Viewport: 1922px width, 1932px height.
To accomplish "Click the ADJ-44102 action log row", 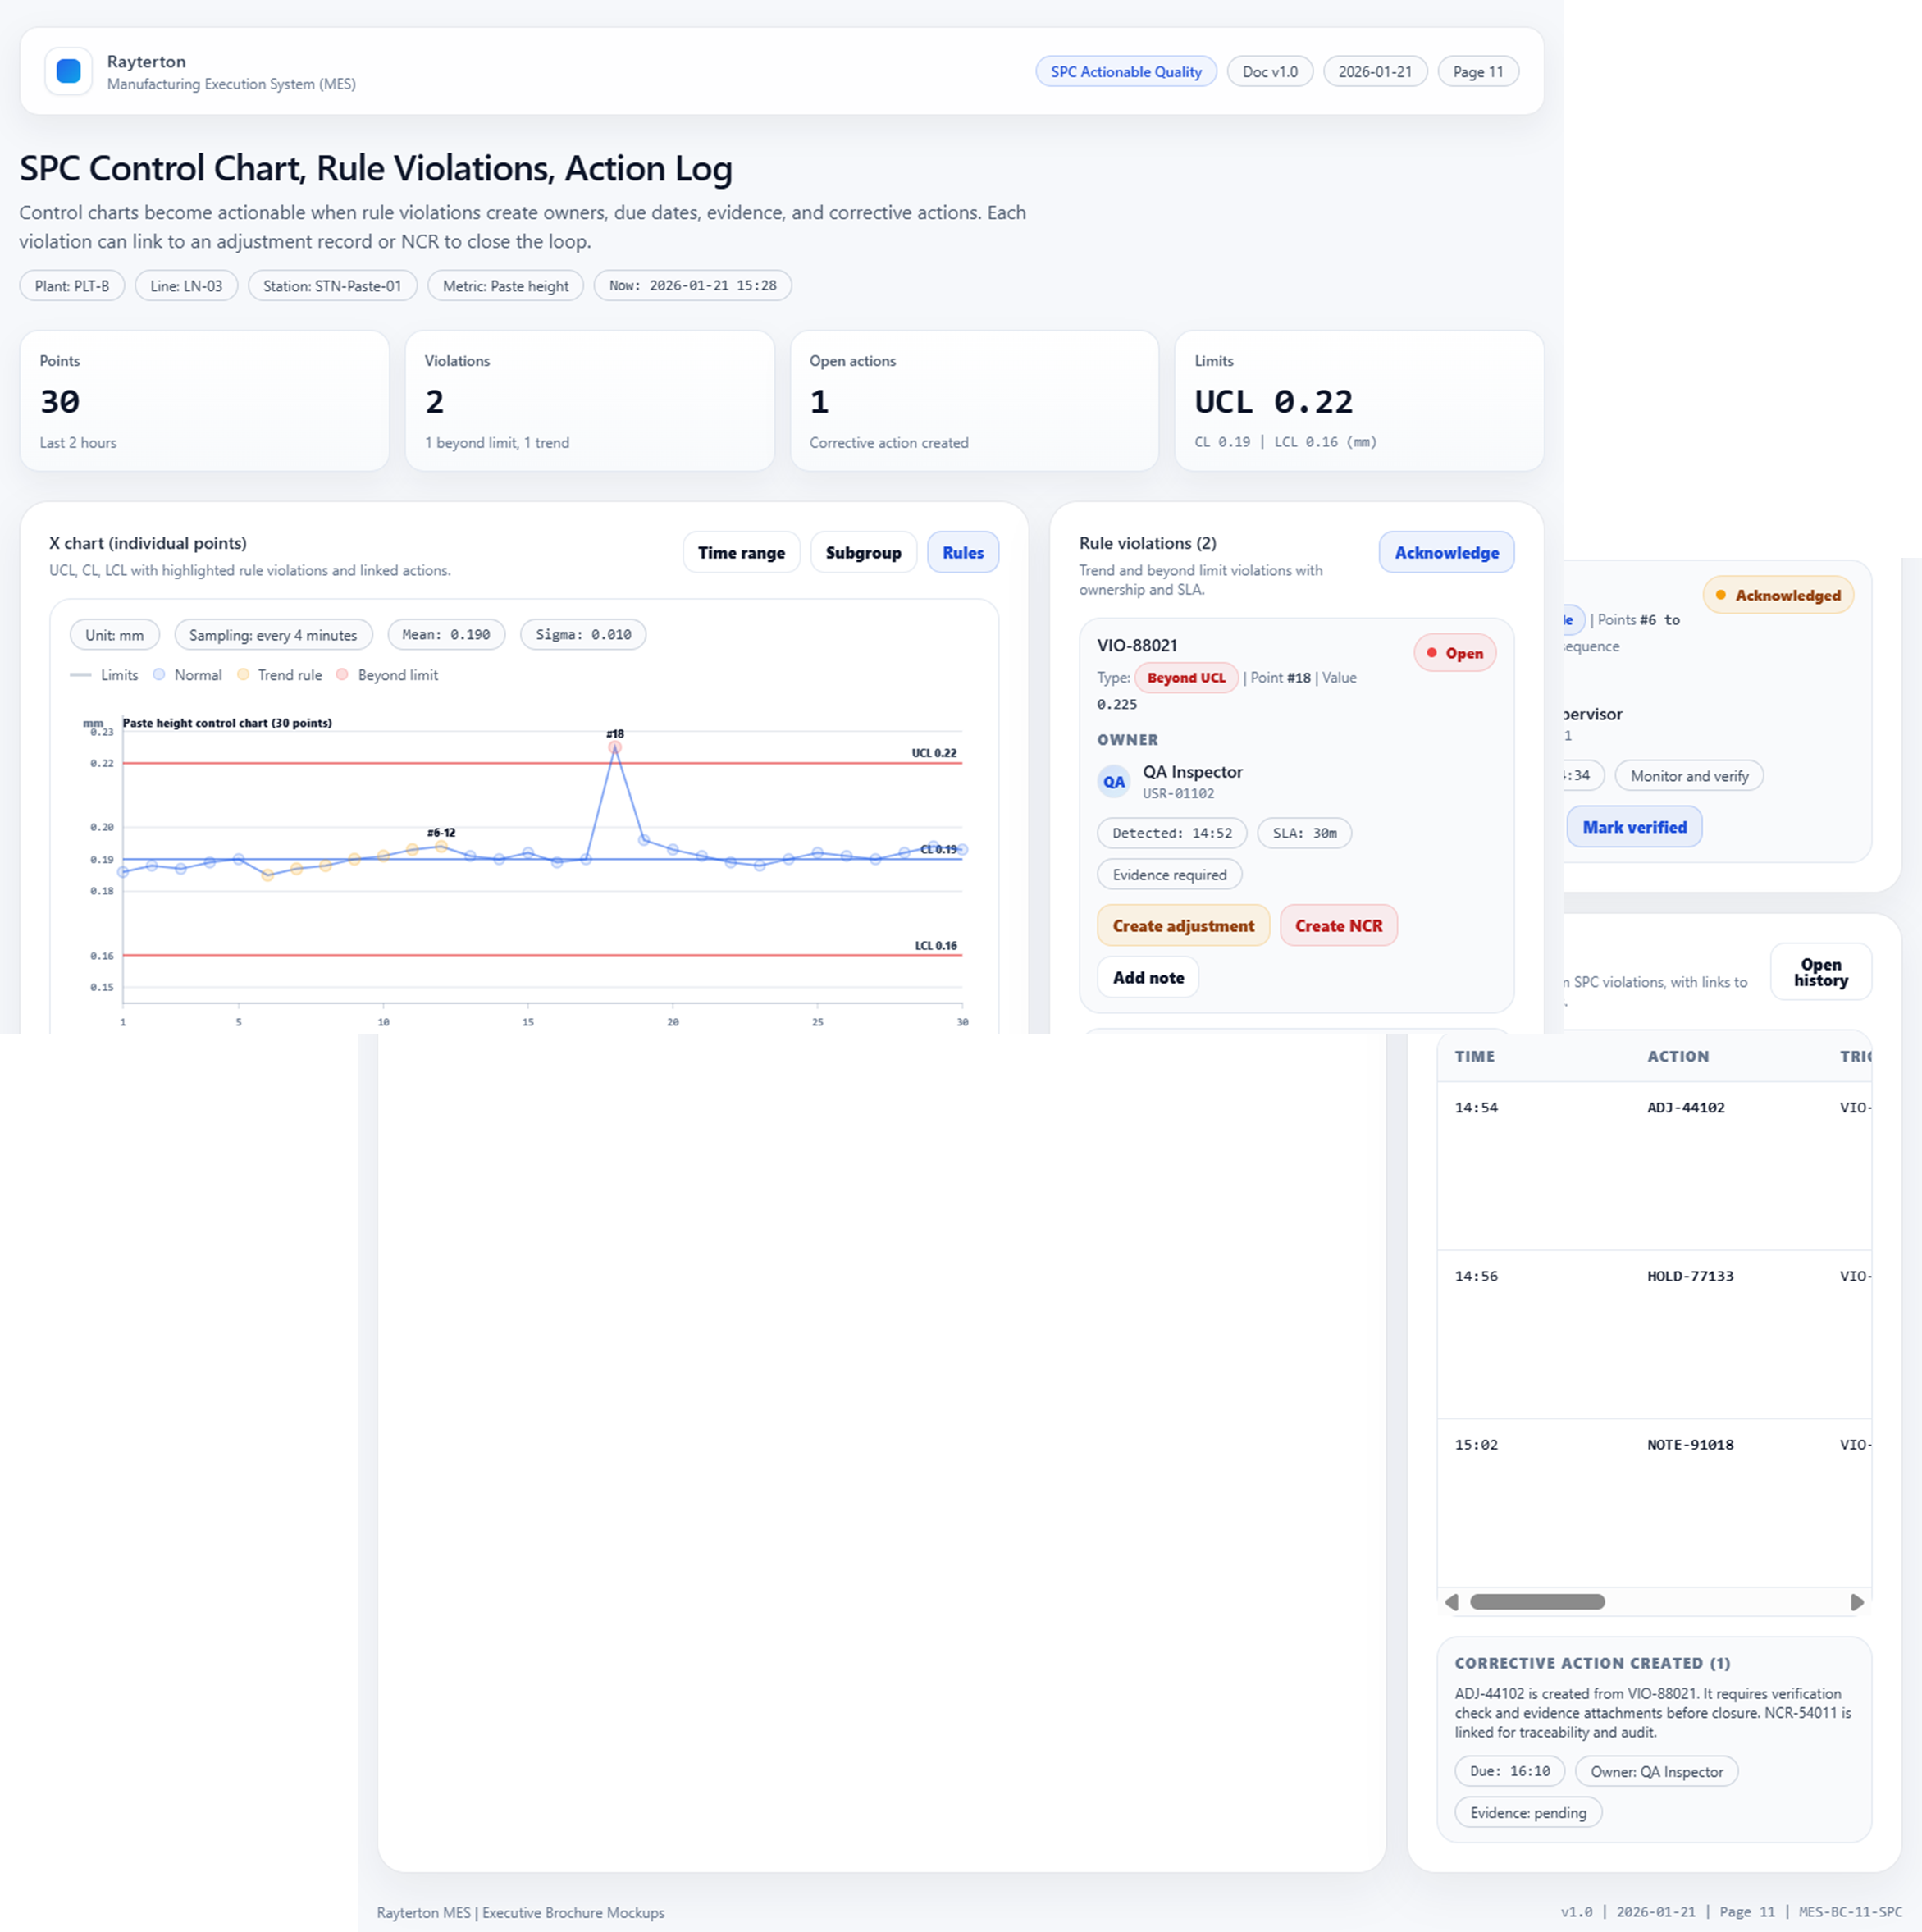I will (1685, 1107).
